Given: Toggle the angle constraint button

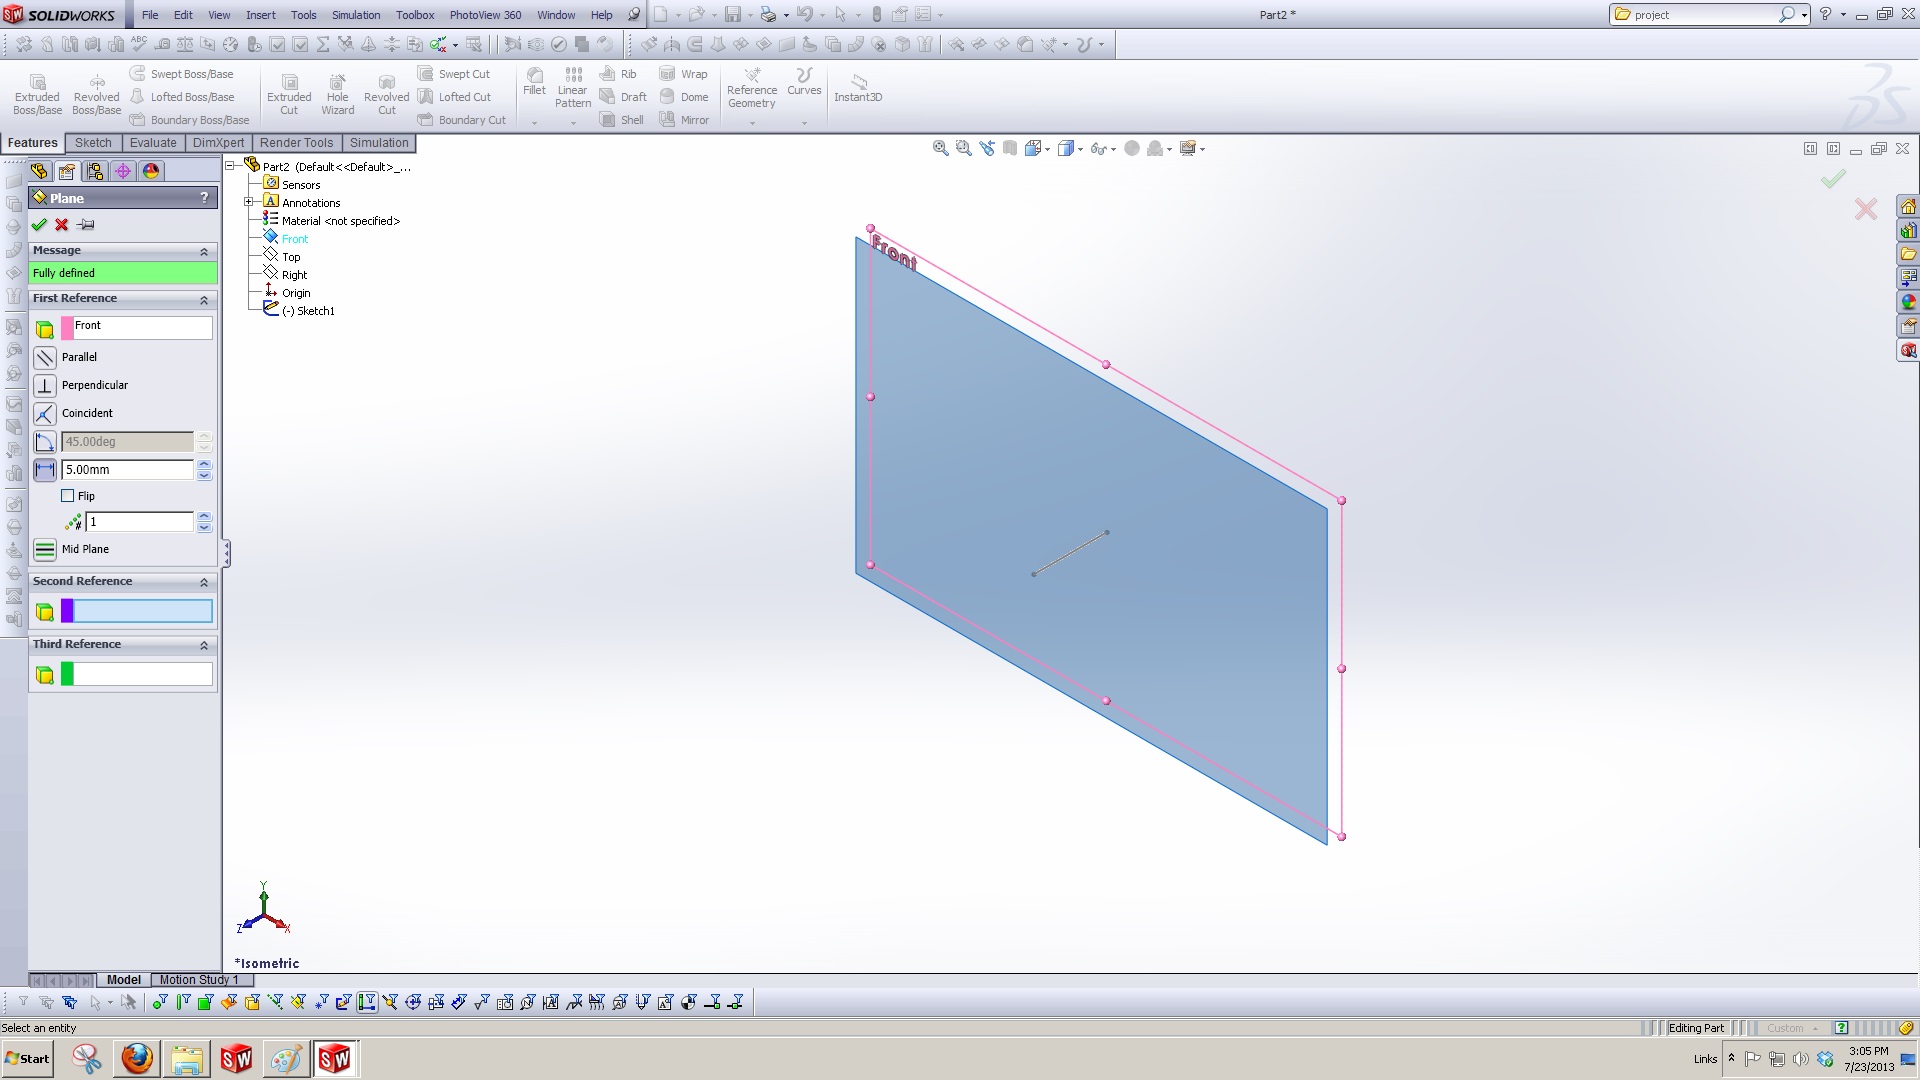Looking at the screenshot, I should (x=45, y=442).
